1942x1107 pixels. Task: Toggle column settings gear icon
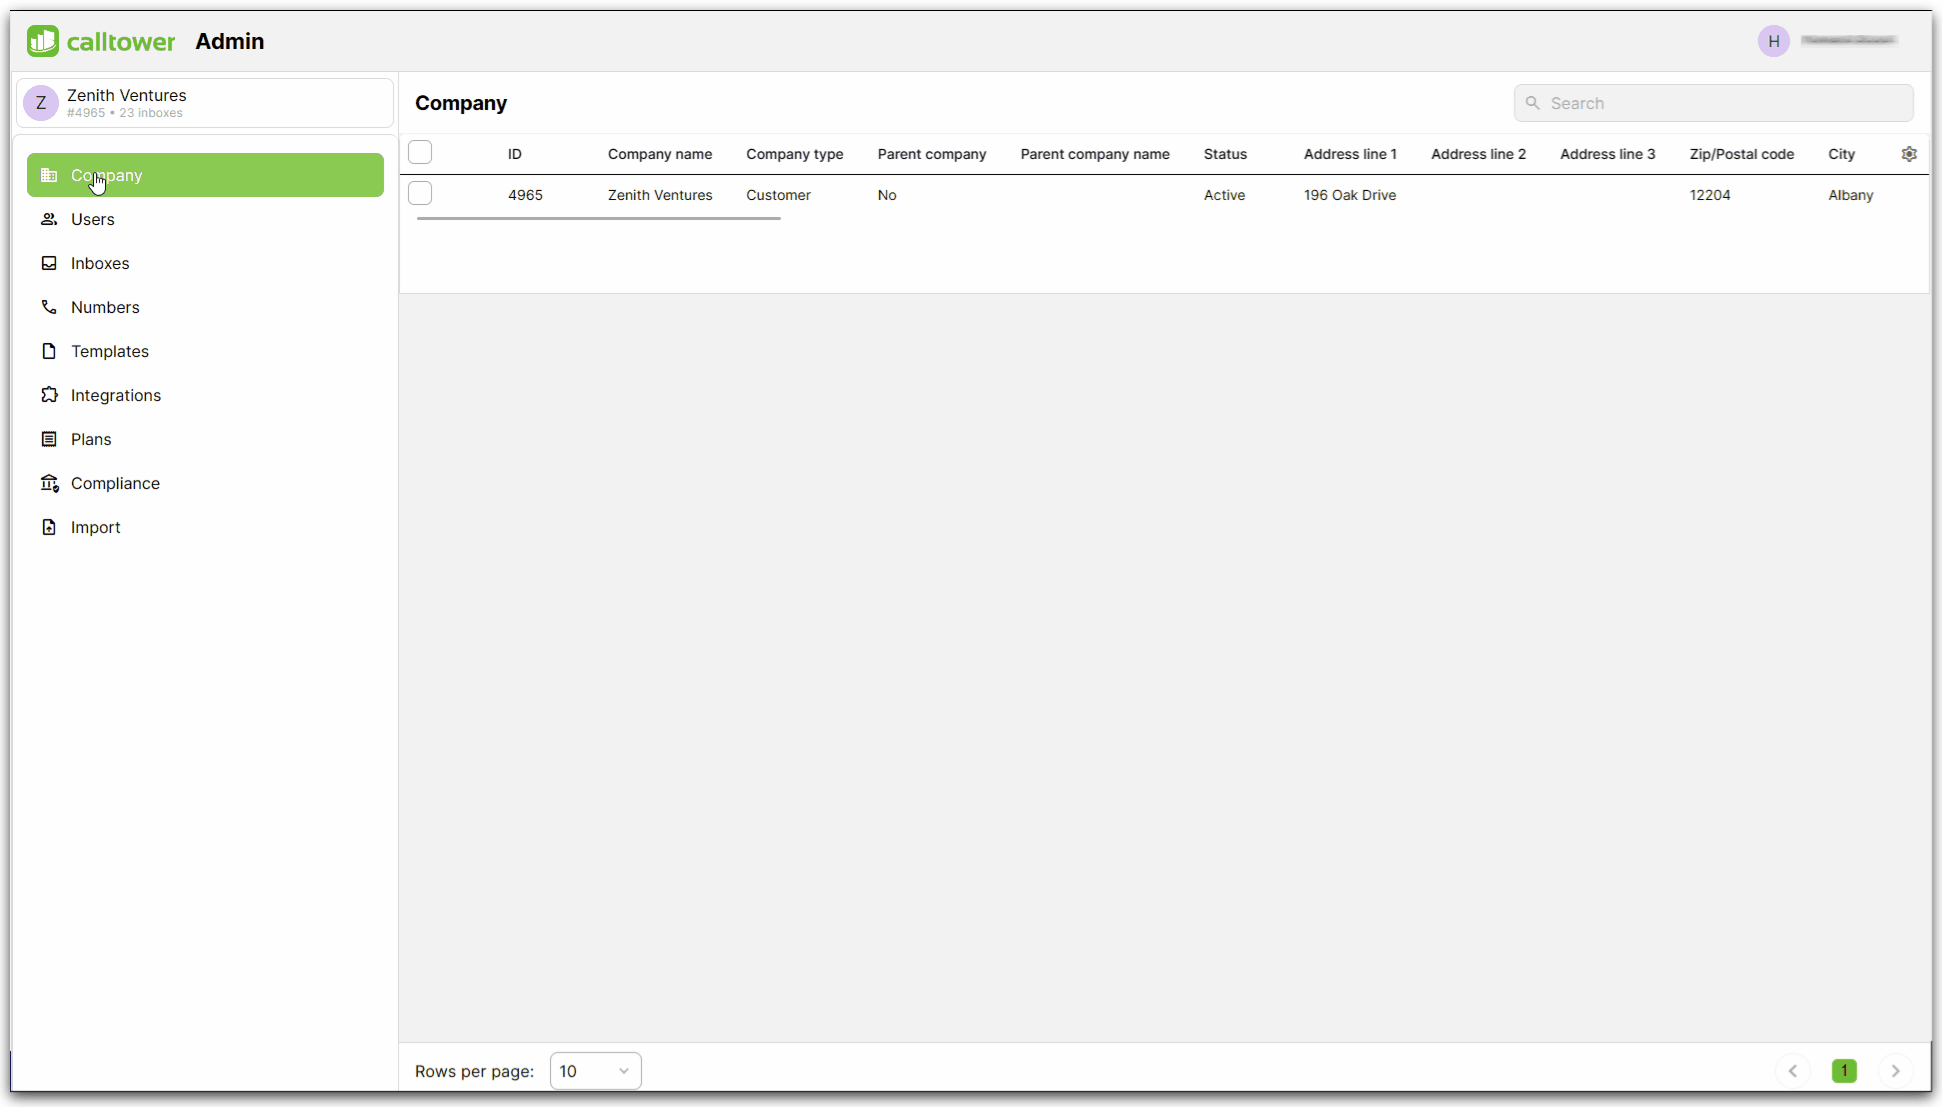[1910, 153]
